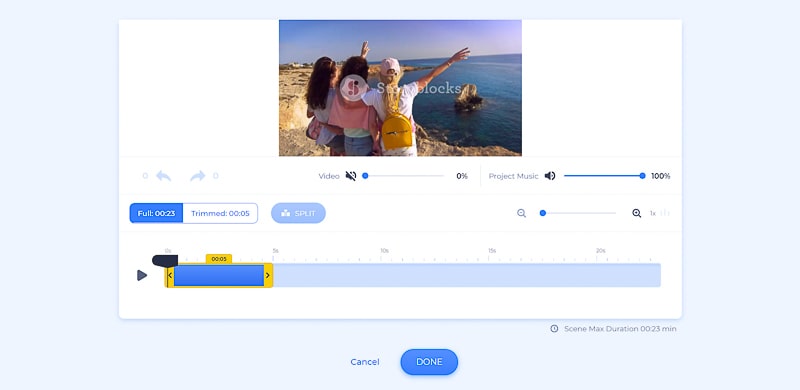Play the timeline with the play button

point(142,276)
